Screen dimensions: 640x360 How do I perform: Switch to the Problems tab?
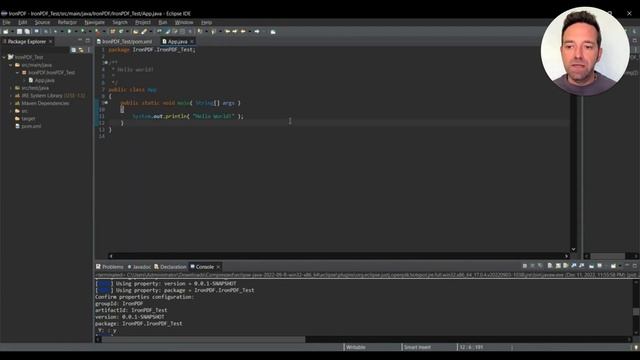tap(110, 267)
